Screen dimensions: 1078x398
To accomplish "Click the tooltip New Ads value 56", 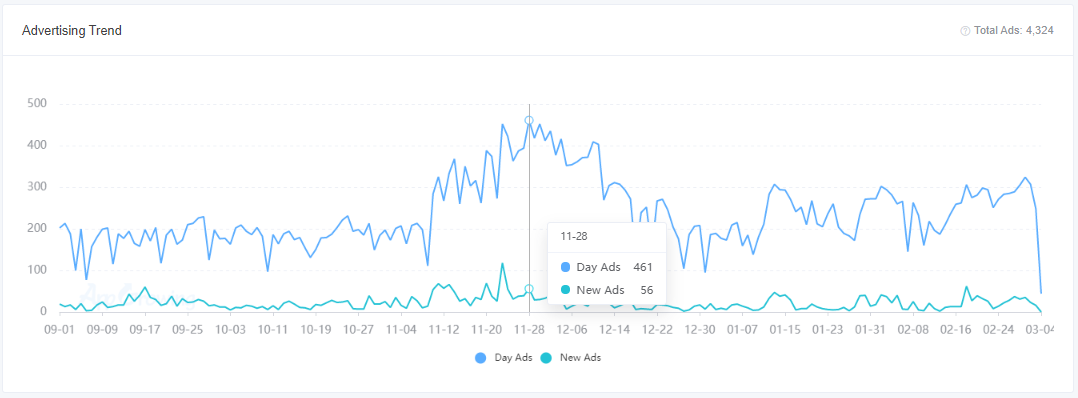I will pyautogui.click(x=646, y=290).
